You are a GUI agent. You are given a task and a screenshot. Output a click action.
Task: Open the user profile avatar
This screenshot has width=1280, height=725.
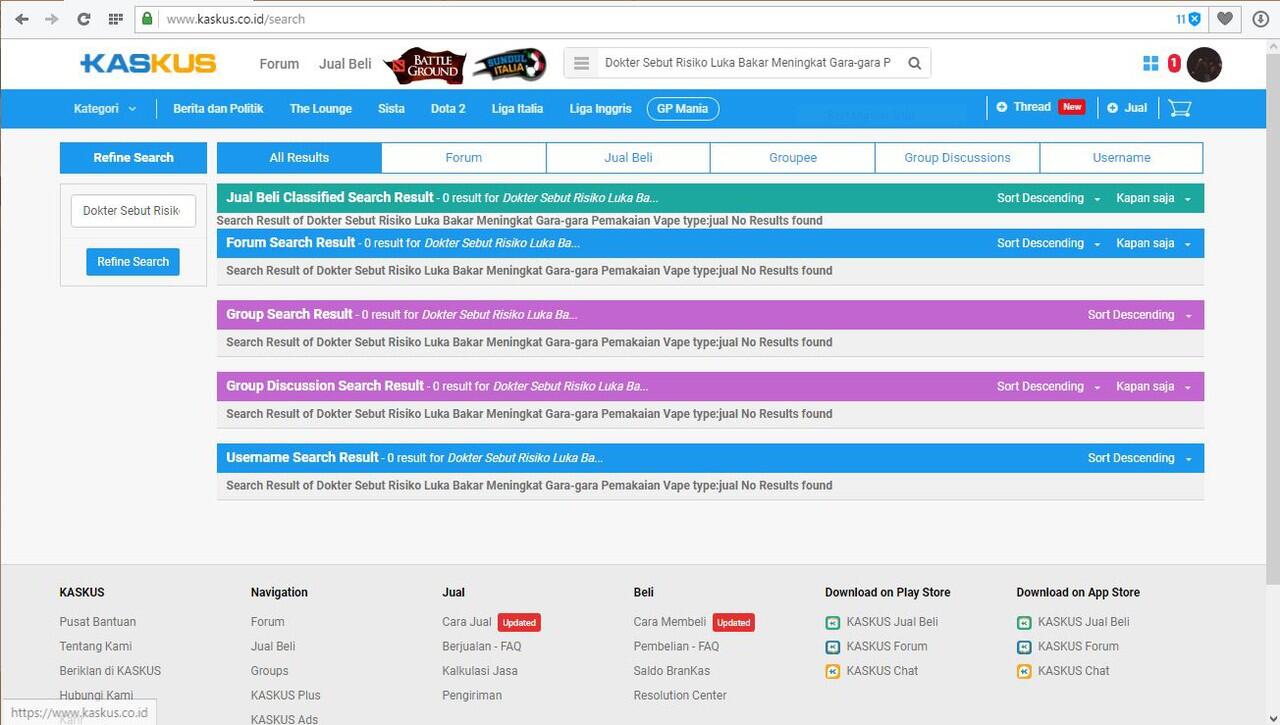1204,64
